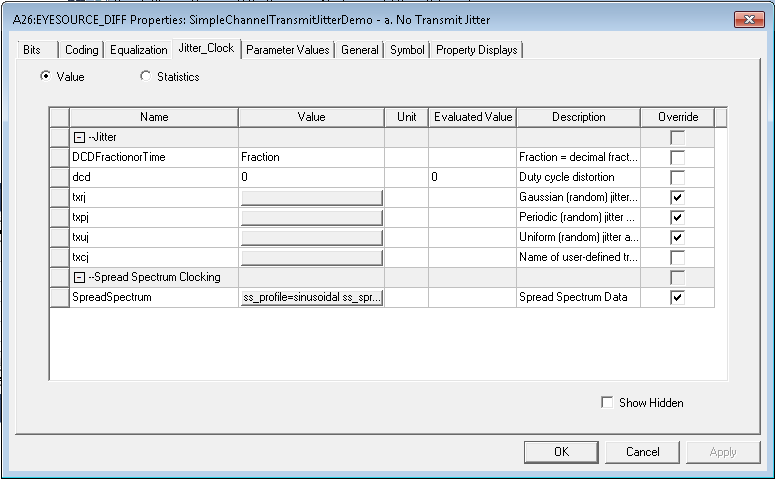Click the Override column header
The width and height of the screenshot is (775, 479).
coord(678,117)
